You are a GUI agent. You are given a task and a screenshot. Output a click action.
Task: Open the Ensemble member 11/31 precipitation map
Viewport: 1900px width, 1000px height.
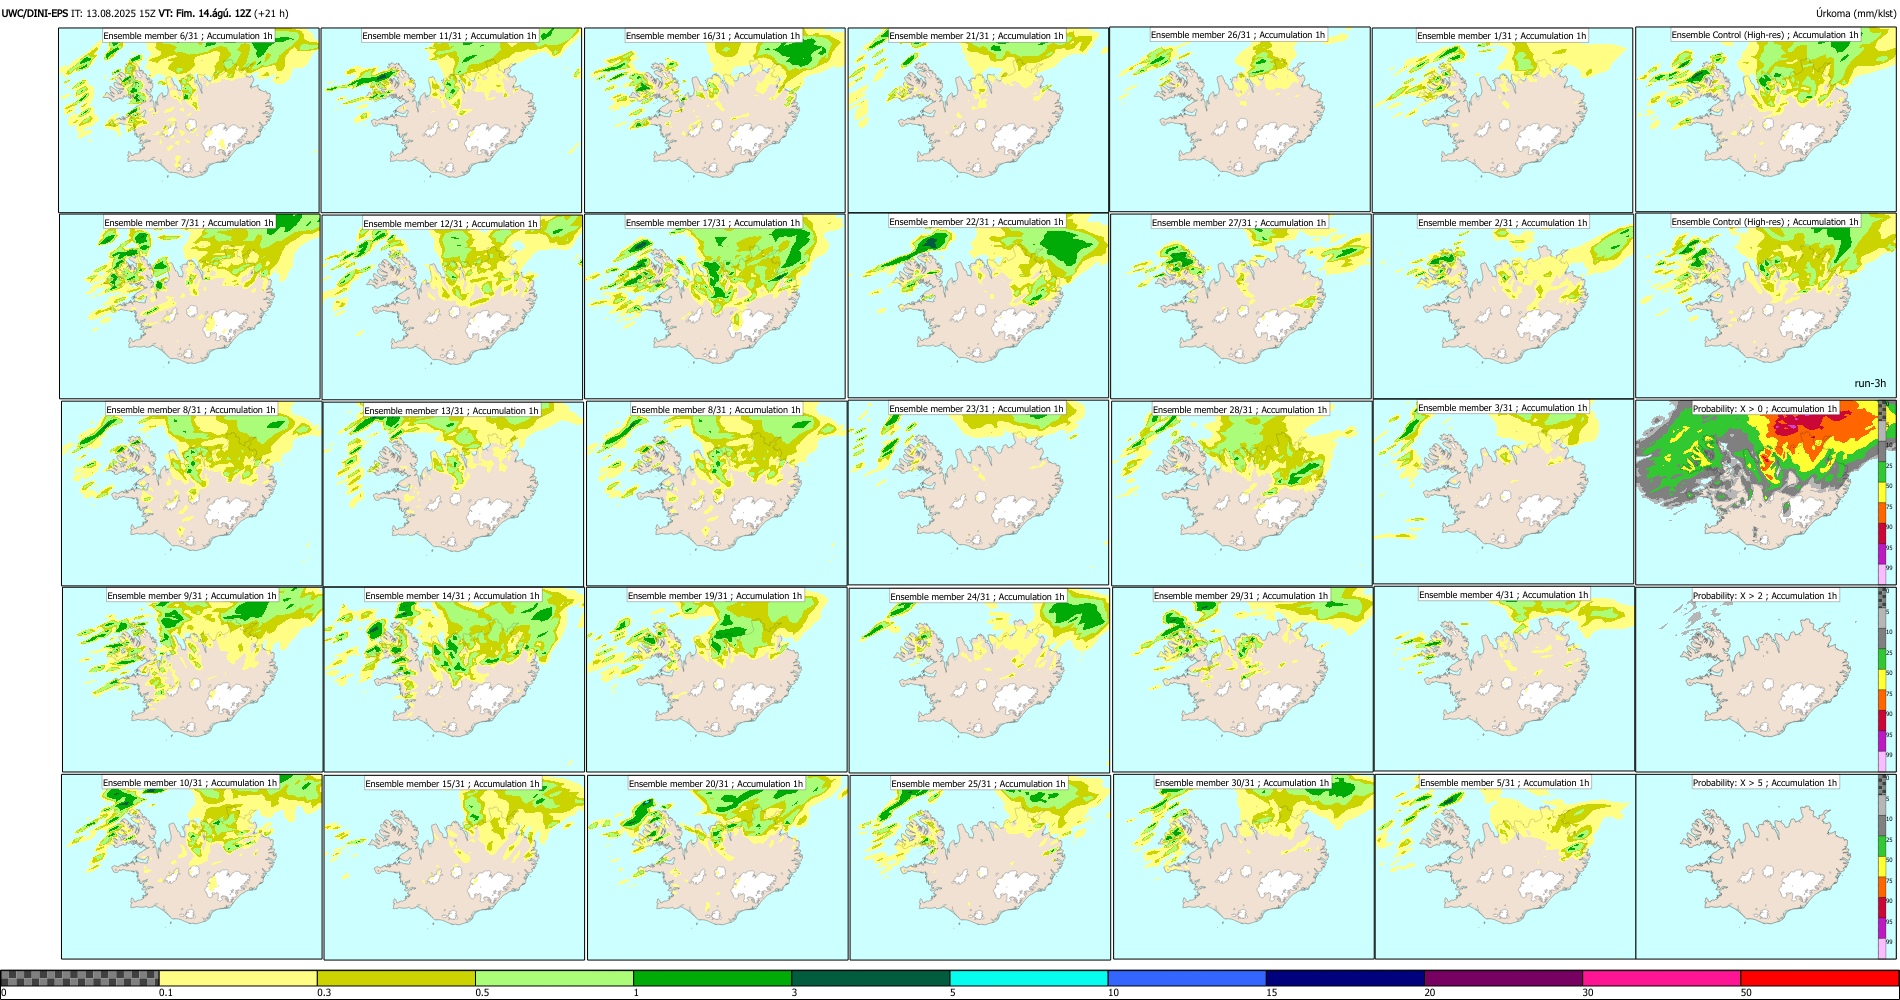pos(451,120)
